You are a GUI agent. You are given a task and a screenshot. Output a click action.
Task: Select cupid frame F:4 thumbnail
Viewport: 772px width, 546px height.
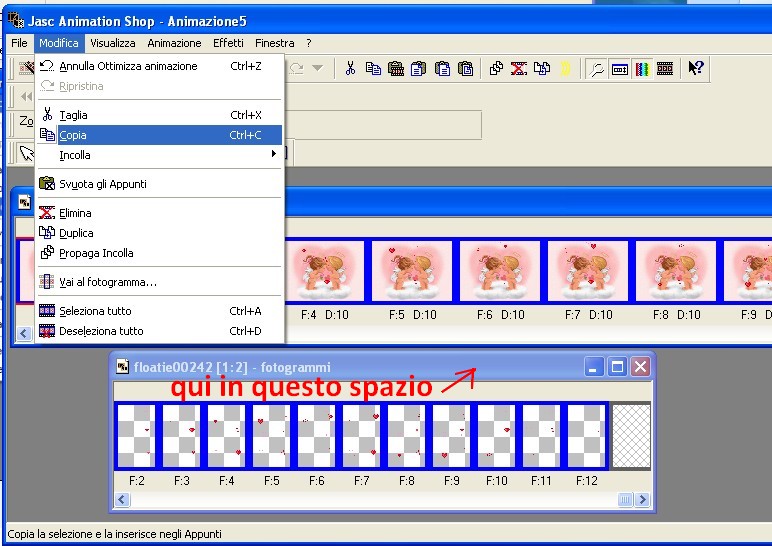pyautogui.click(x=324, y=270)
